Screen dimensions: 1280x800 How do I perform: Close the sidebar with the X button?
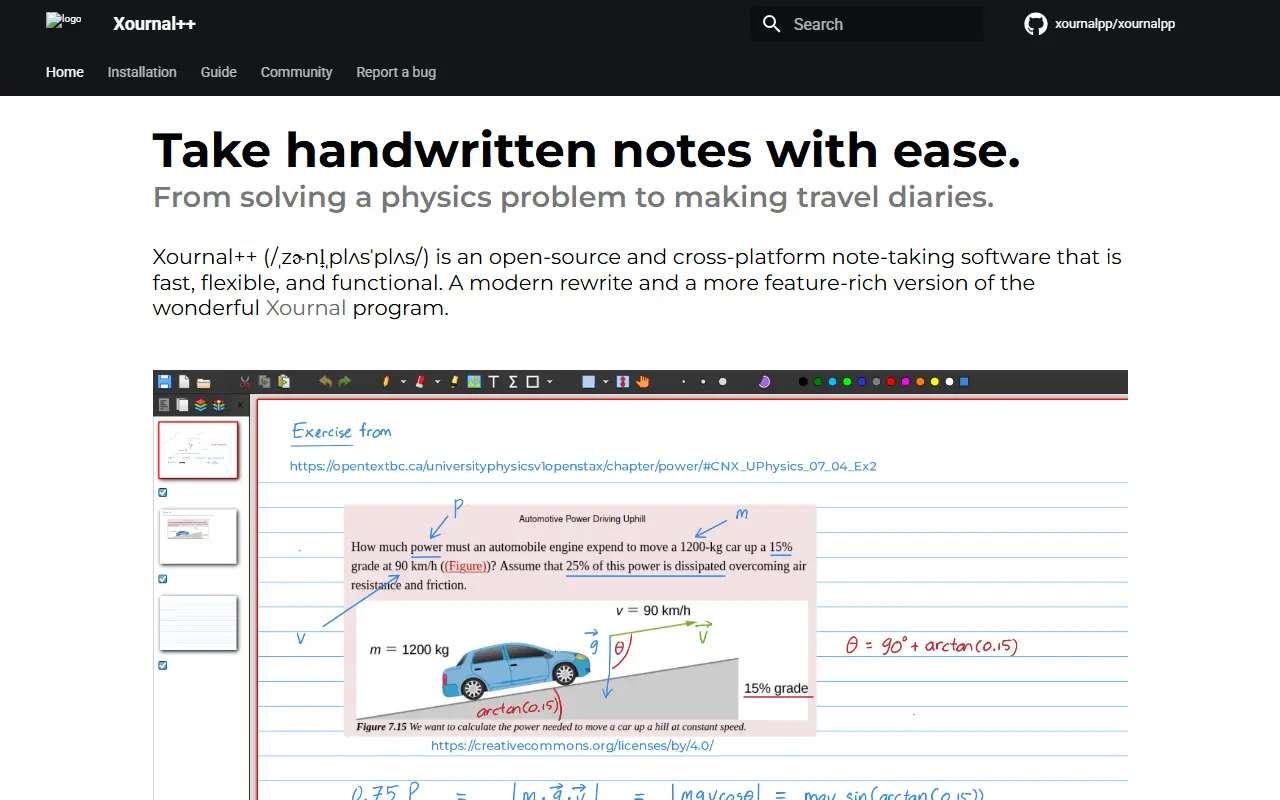(240, 405)
